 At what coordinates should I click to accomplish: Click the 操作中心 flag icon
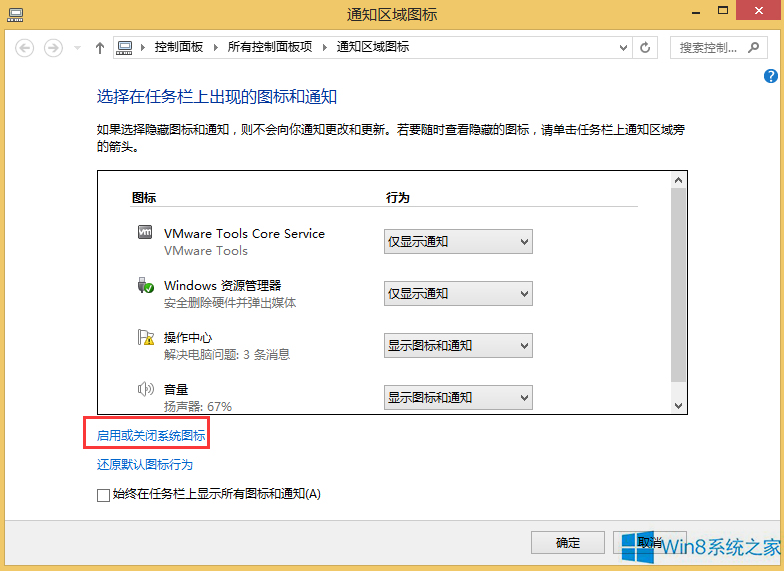coord(146,337)
